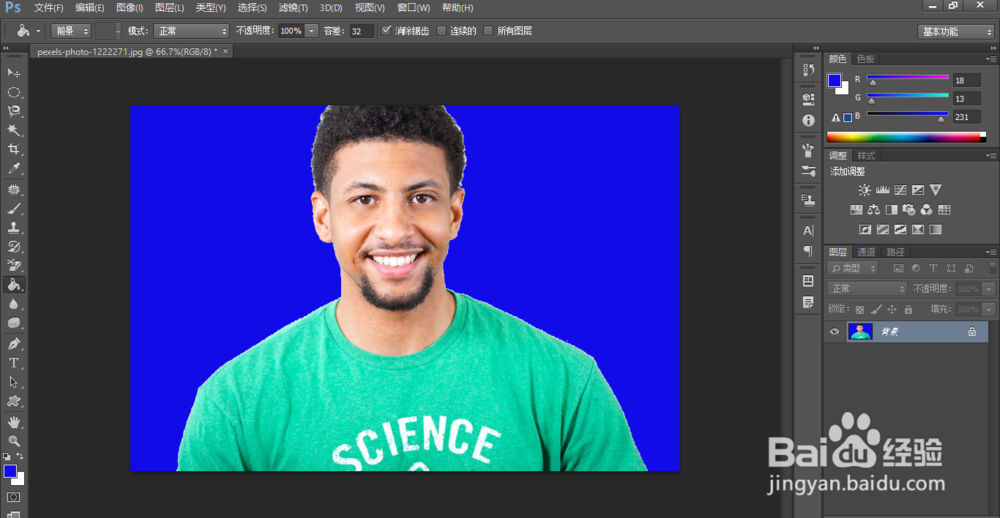Image resolution: width=1000 pixels, height=518 pixels.
Task: Swap foreground and background colors
Action: (x=20, y=456)
